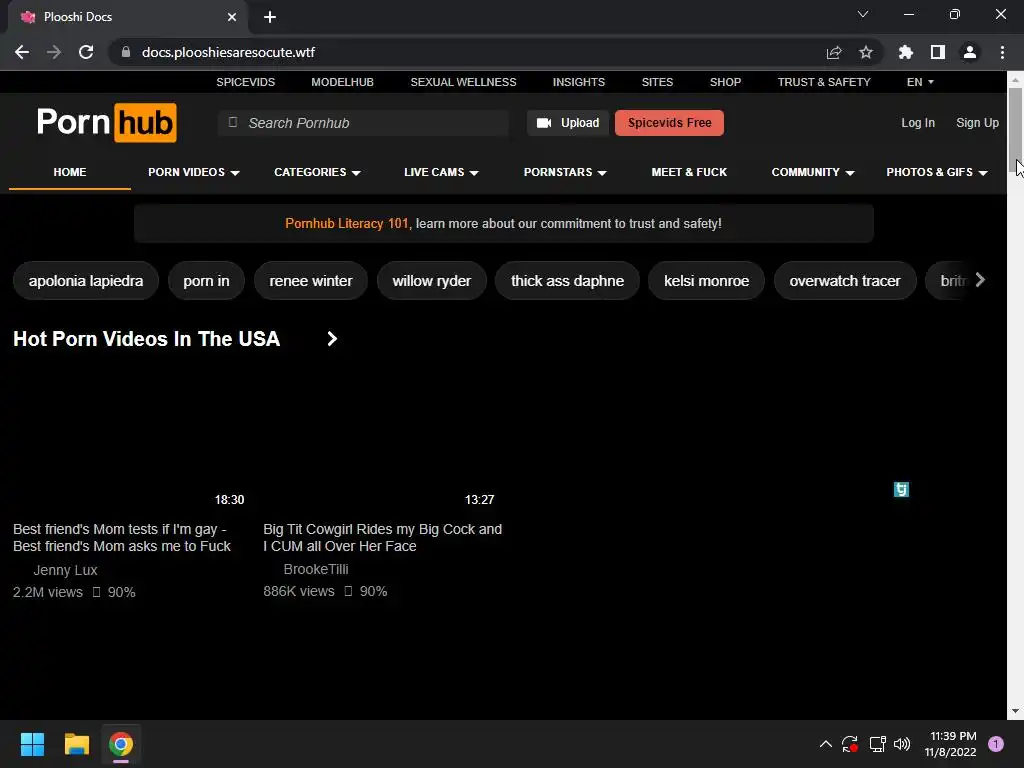Click the site logo in the header
1024x768 pixels.
[106, 123]
